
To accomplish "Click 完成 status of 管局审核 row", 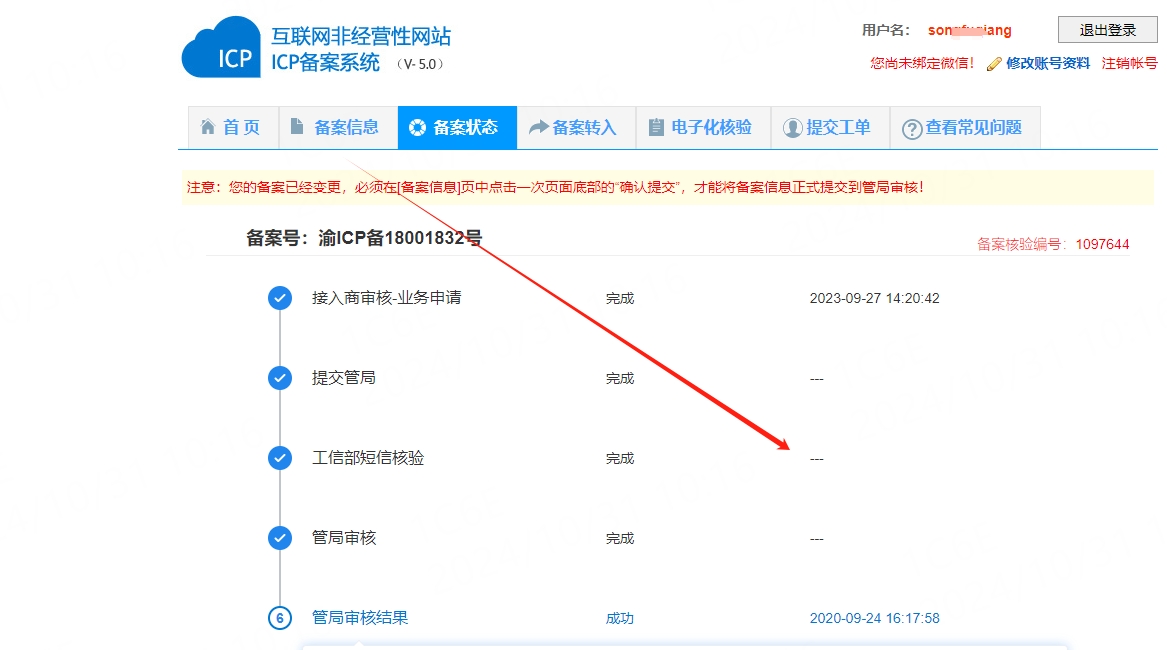I will [x=619, y=538].
